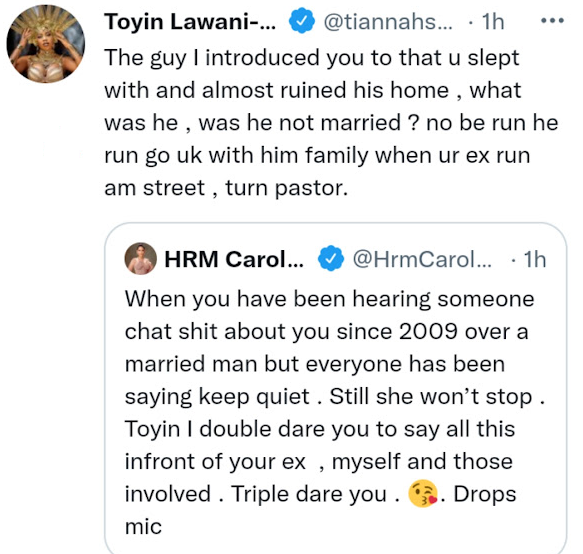Click the @HrmCarol handle
This screenshot has height=554, width=583.
tap(422, 259)
